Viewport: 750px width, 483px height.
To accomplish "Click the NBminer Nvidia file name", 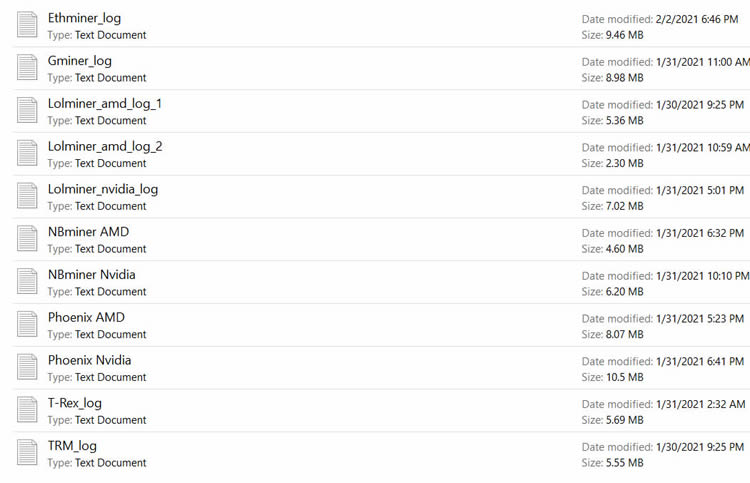I will pyautogui.click(x=92, y=275).
